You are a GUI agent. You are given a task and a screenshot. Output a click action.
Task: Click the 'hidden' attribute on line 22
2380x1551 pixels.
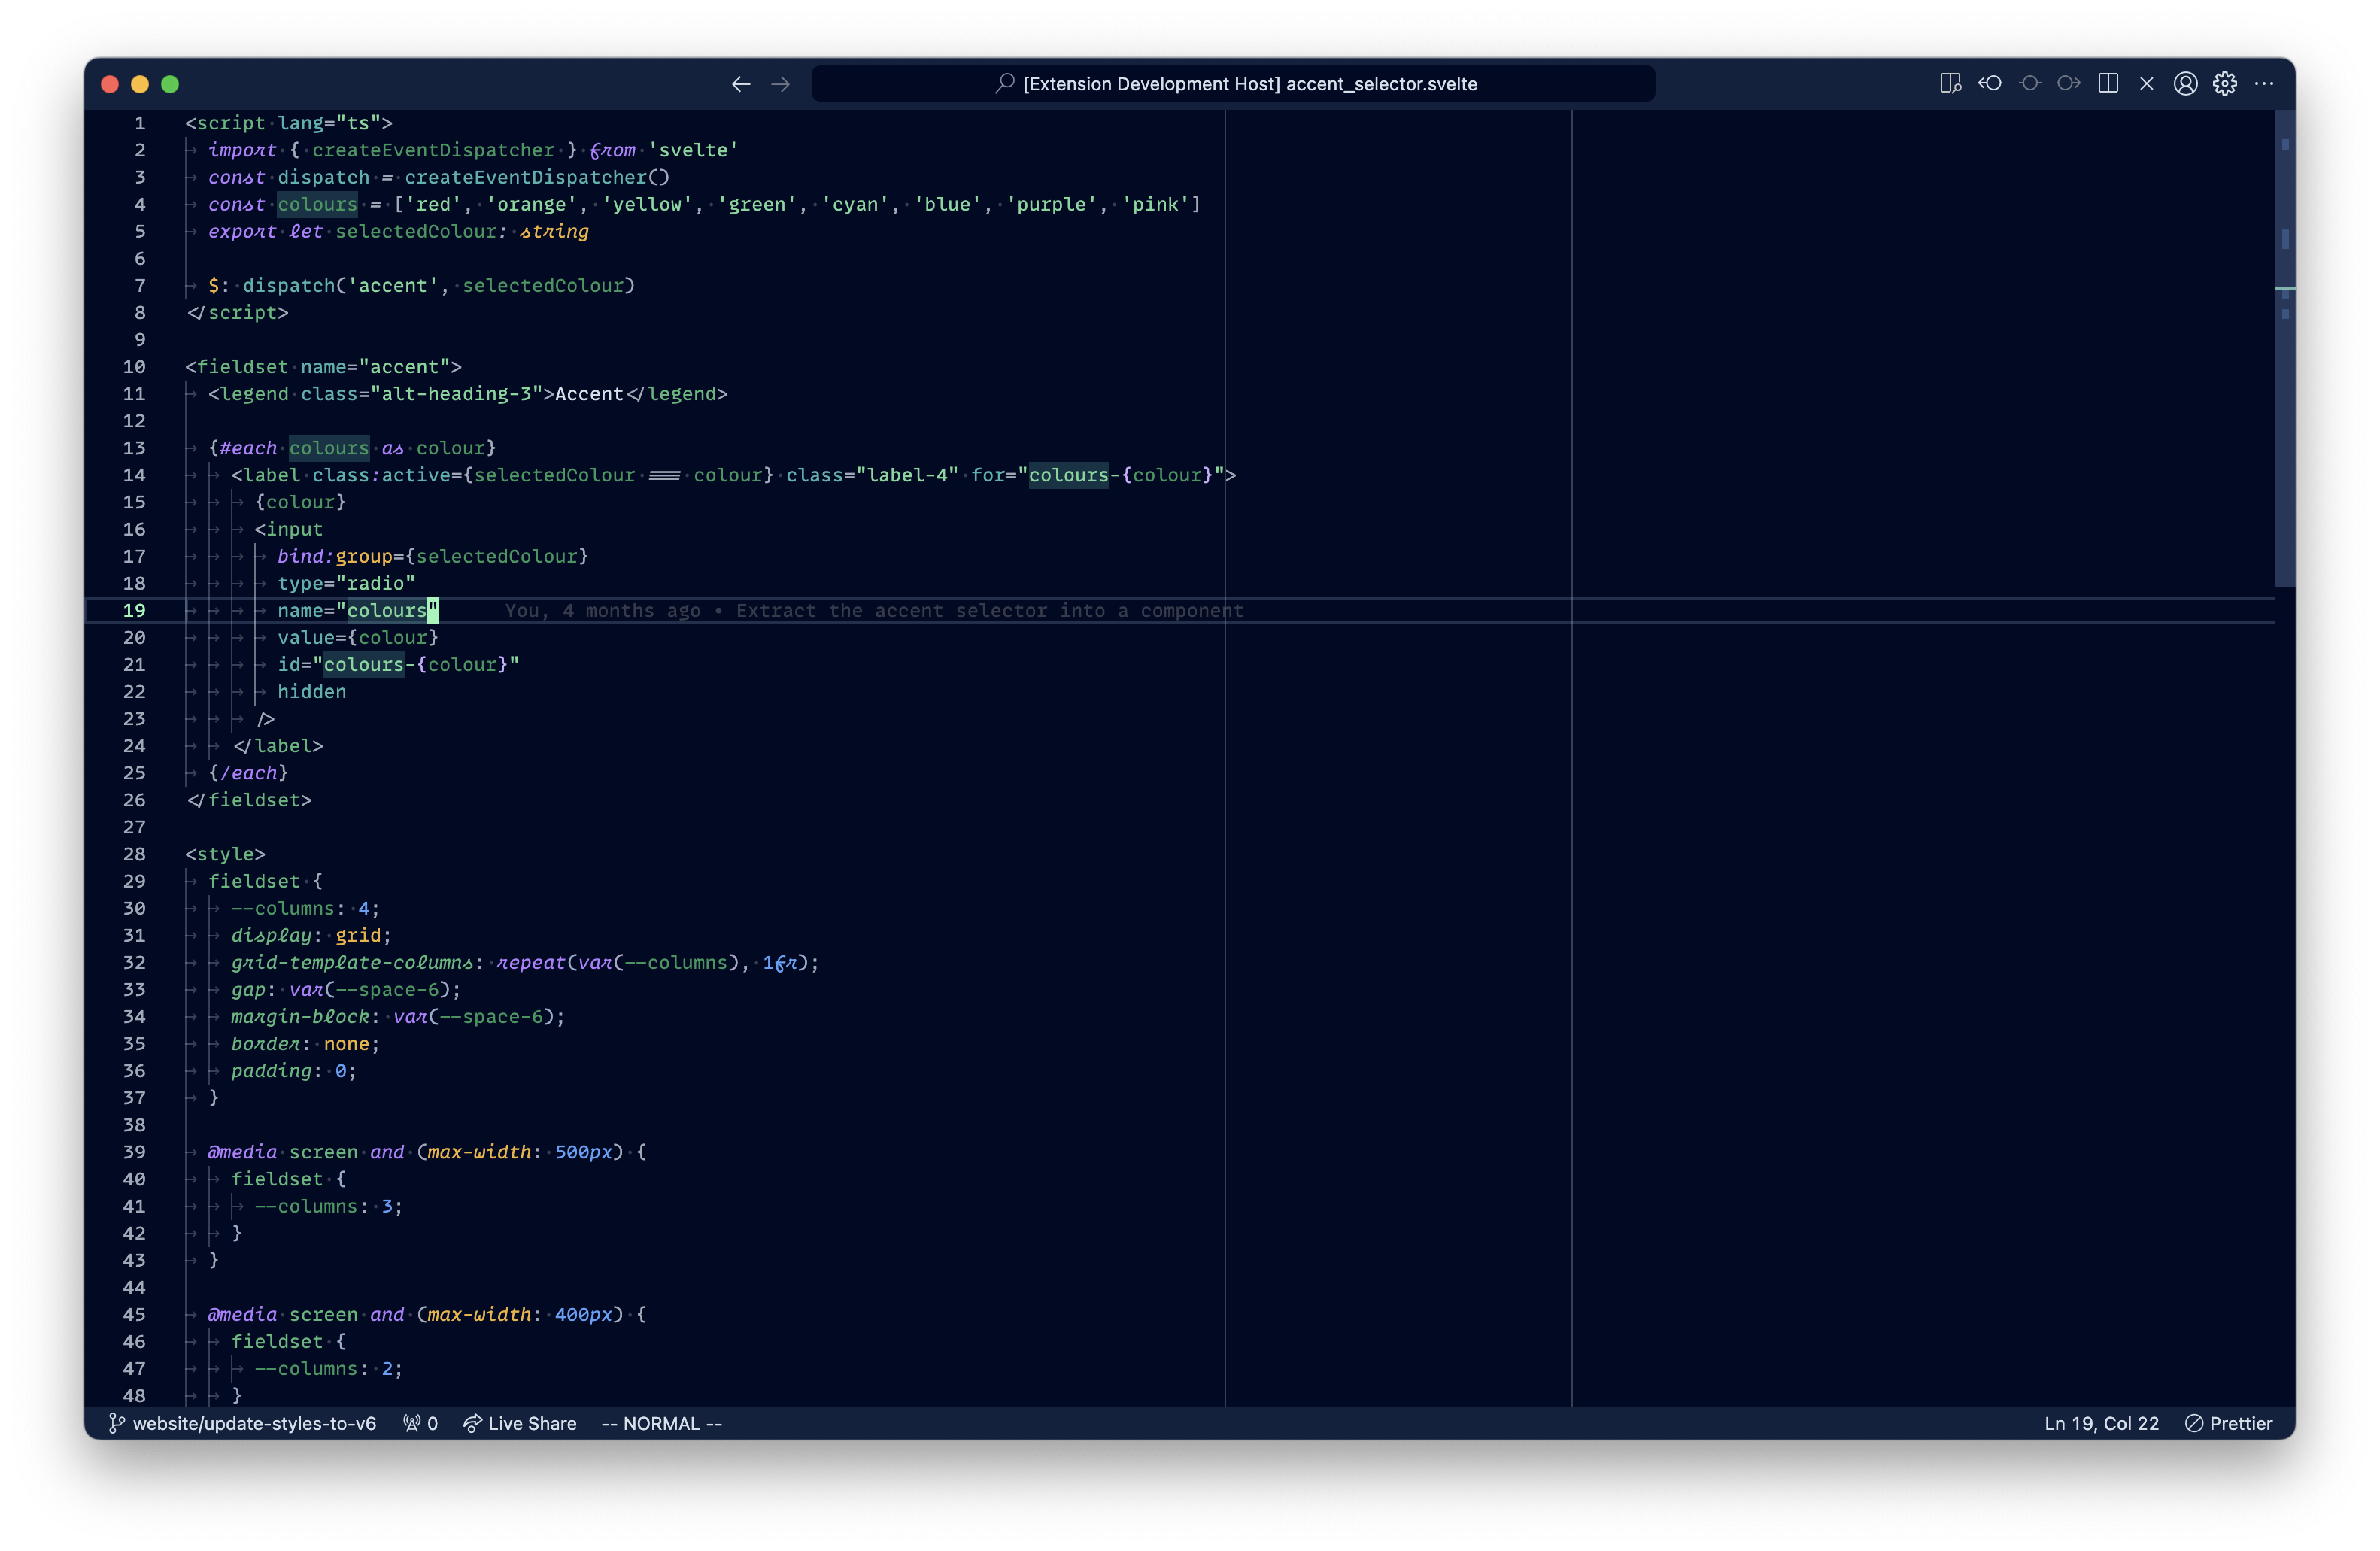(x=312, y=691)
